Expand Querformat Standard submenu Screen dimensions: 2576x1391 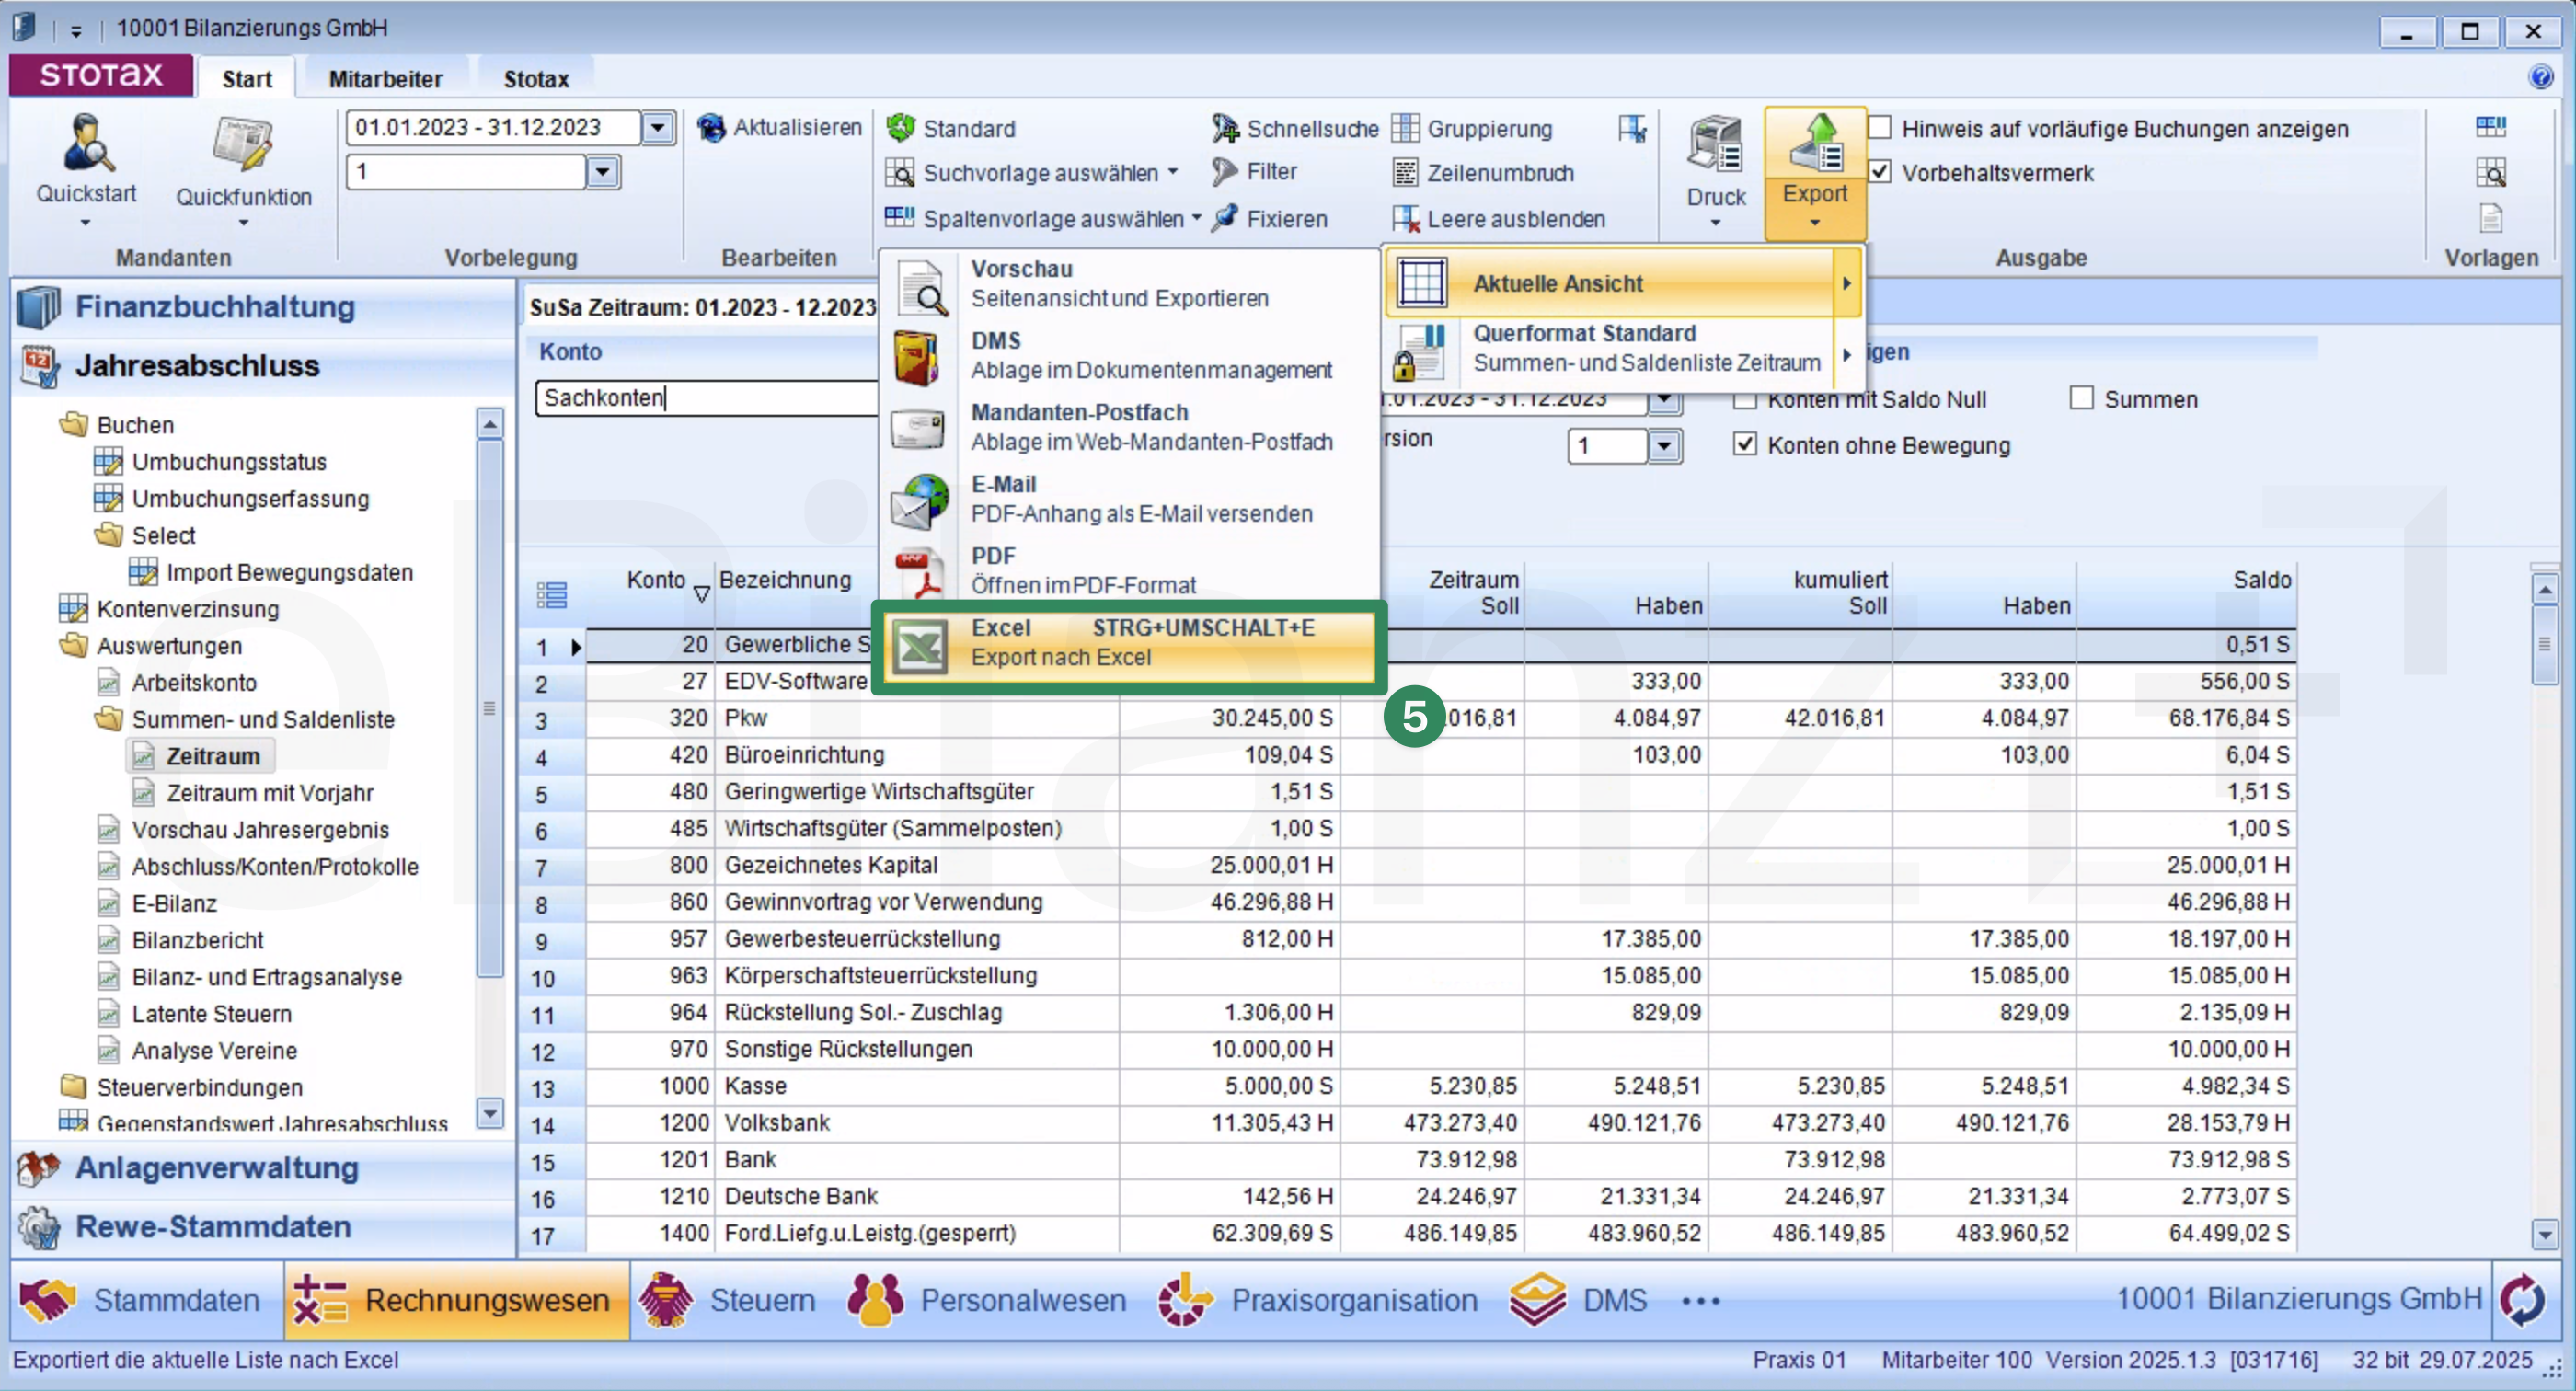[1847, 354]
